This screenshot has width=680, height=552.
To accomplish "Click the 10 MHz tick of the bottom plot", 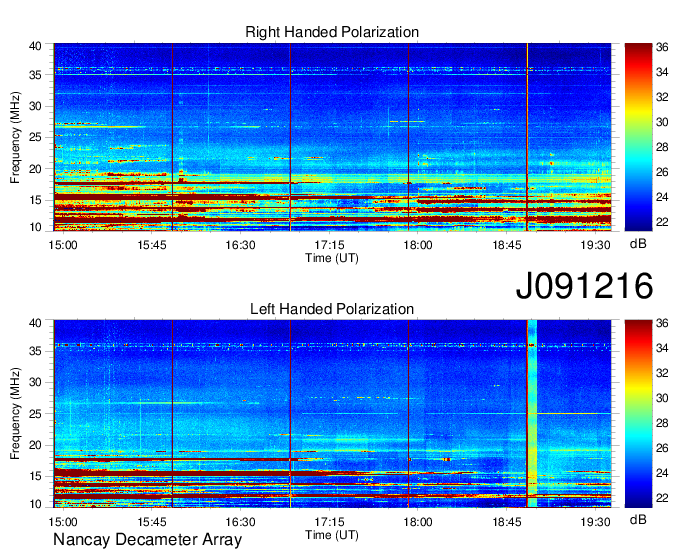I will click(35, 504).
